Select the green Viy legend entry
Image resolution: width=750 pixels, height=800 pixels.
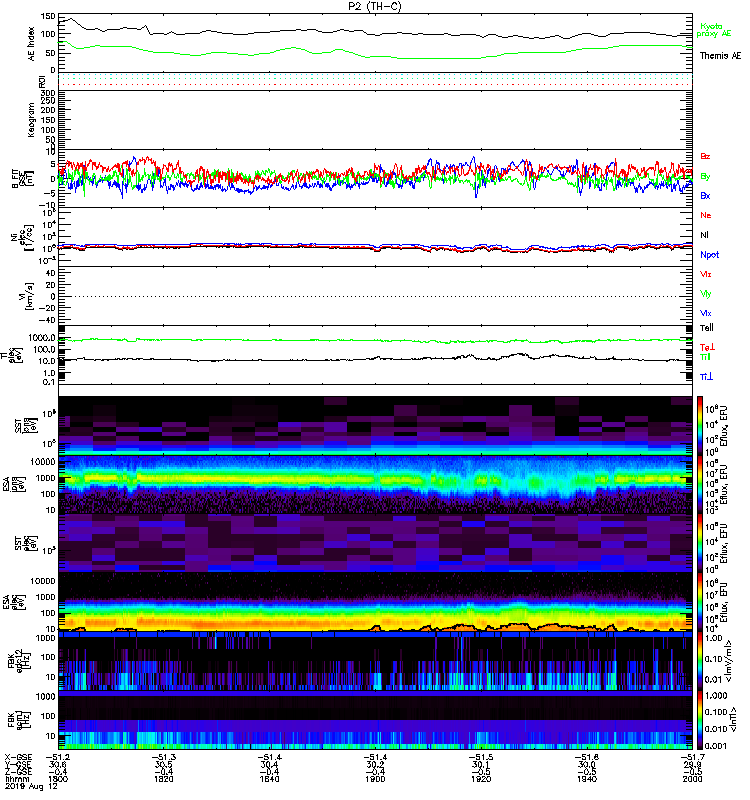[x=706, y=294]
